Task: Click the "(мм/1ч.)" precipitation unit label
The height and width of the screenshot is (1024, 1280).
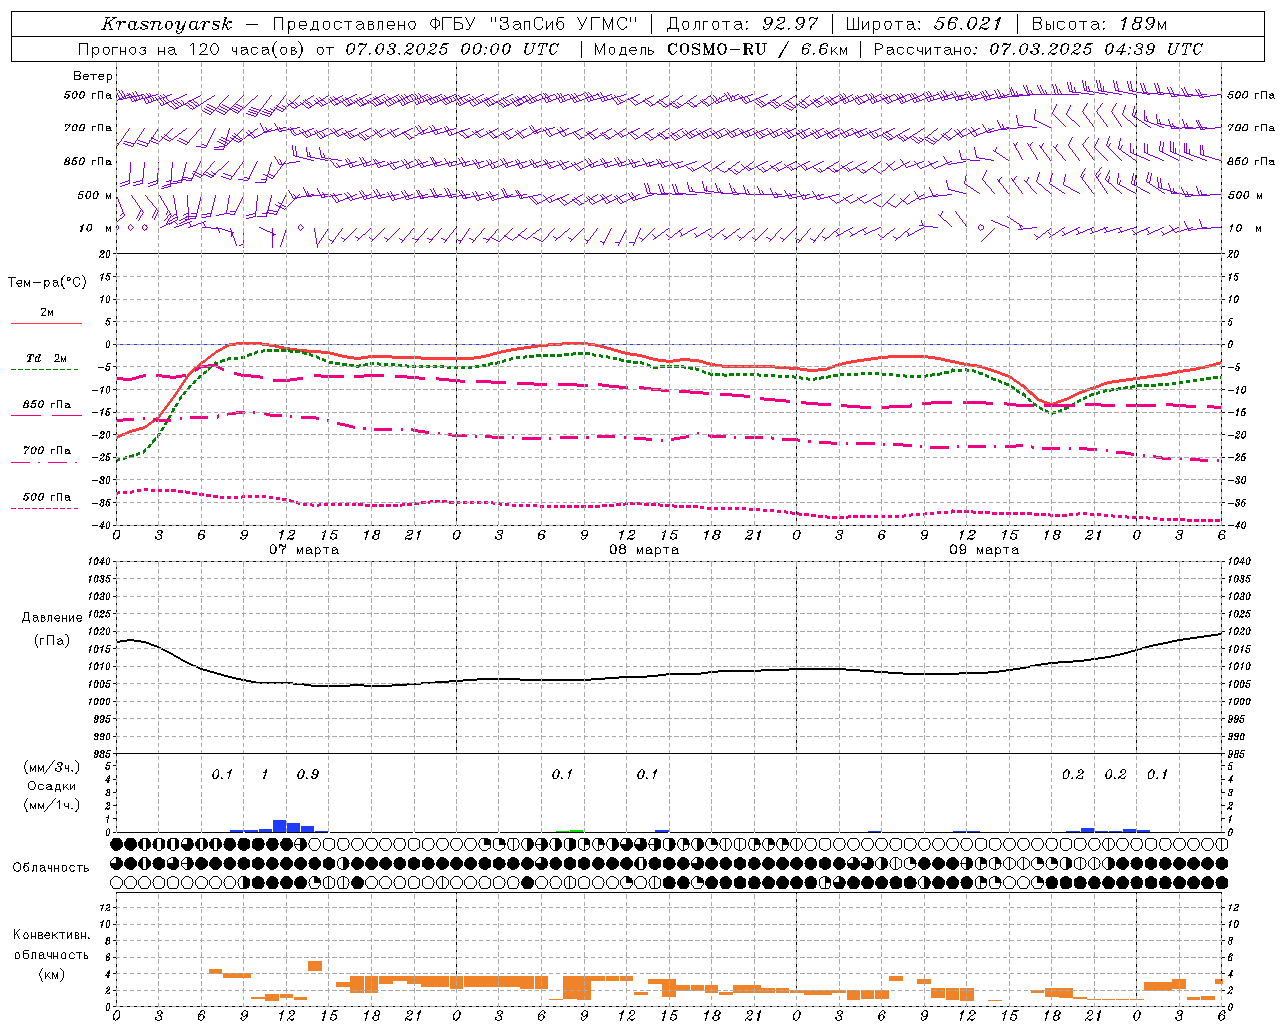Action: click(52, 805)
